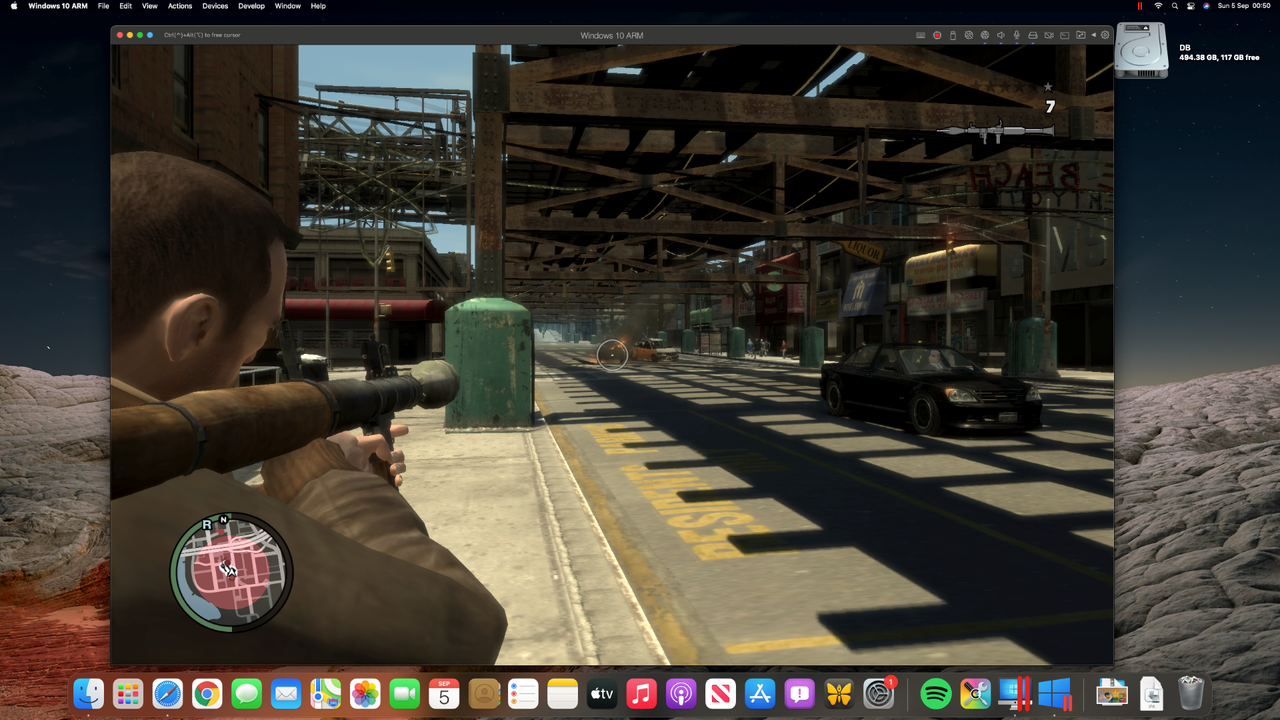Open Parallels Desktop icon in the Dock
Screen dimensions: 1280x720
click(1014, 693)
